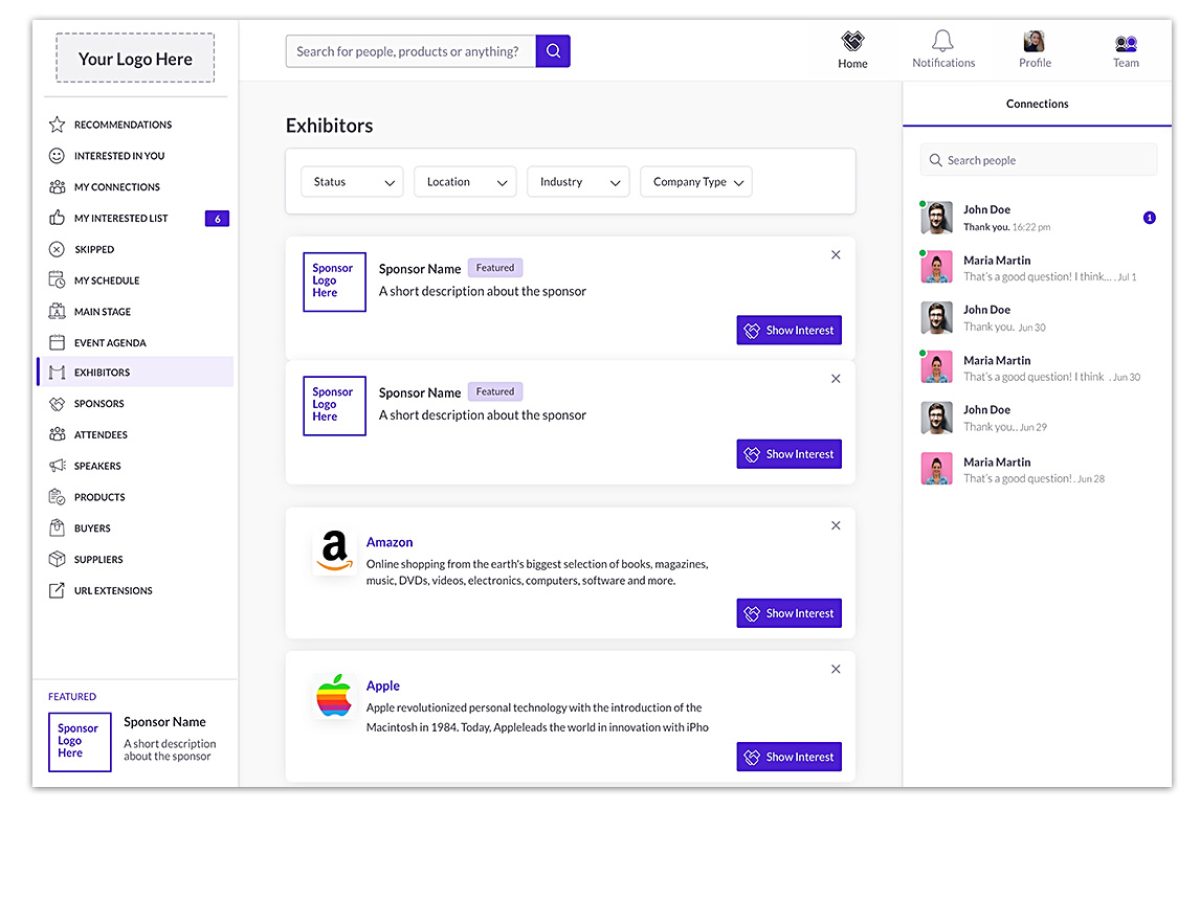Select Sponsors in the sidebar
The image size is (1200, 900).
click(x=99, y=404)
